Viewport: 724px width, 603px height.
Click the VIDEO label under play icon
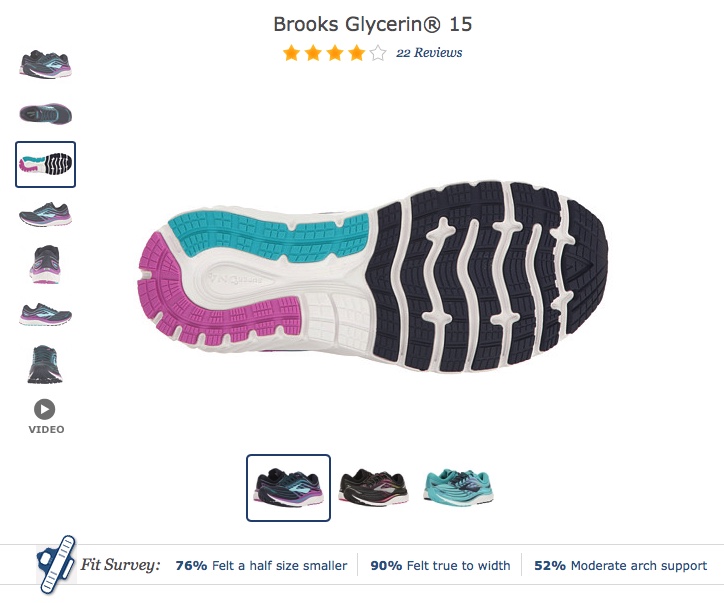point(46,429)
